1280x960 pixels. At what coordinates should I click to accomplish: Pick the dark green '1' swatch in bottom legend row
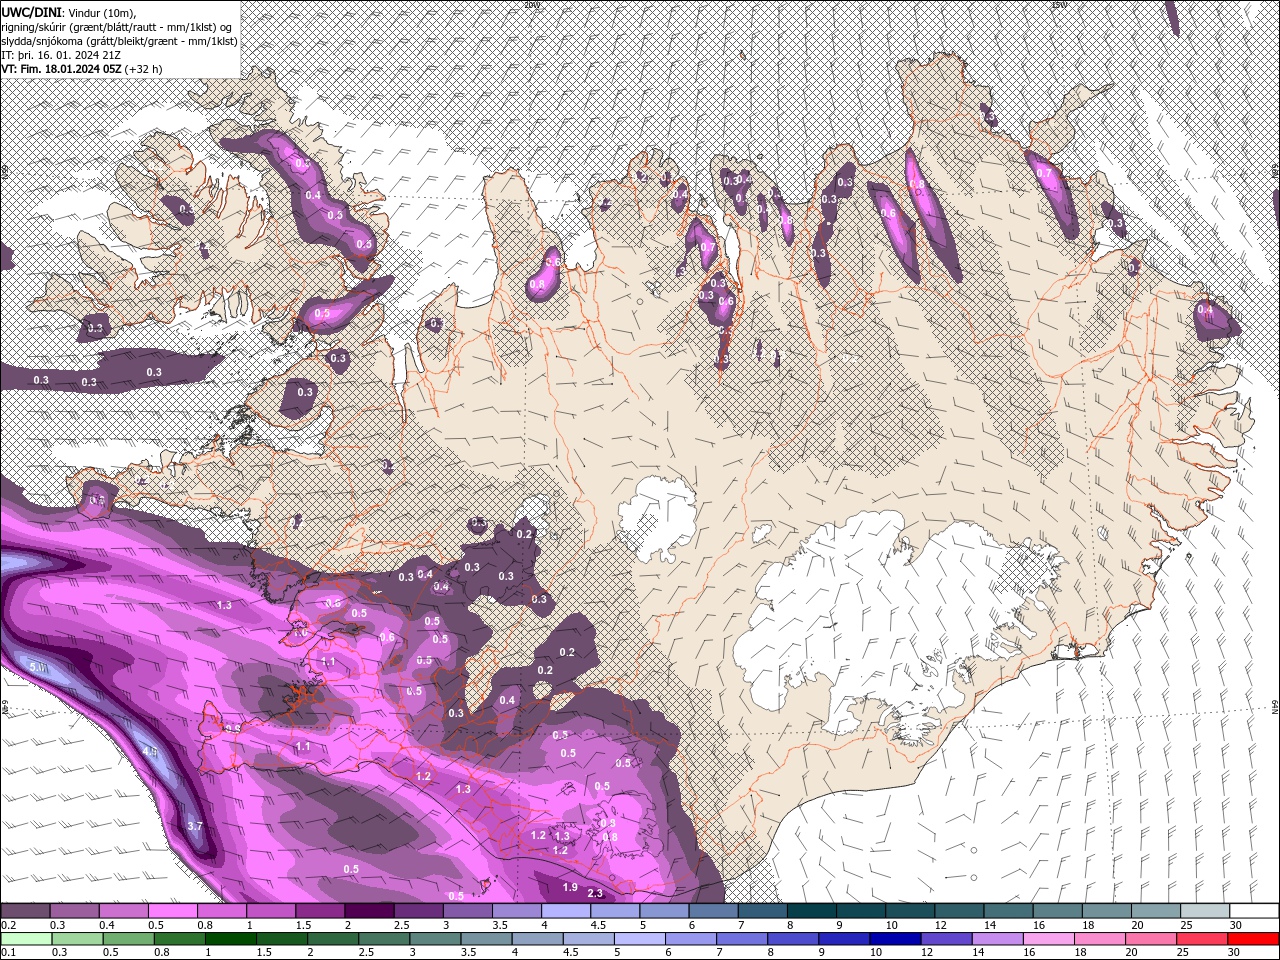tap(230, 939)
